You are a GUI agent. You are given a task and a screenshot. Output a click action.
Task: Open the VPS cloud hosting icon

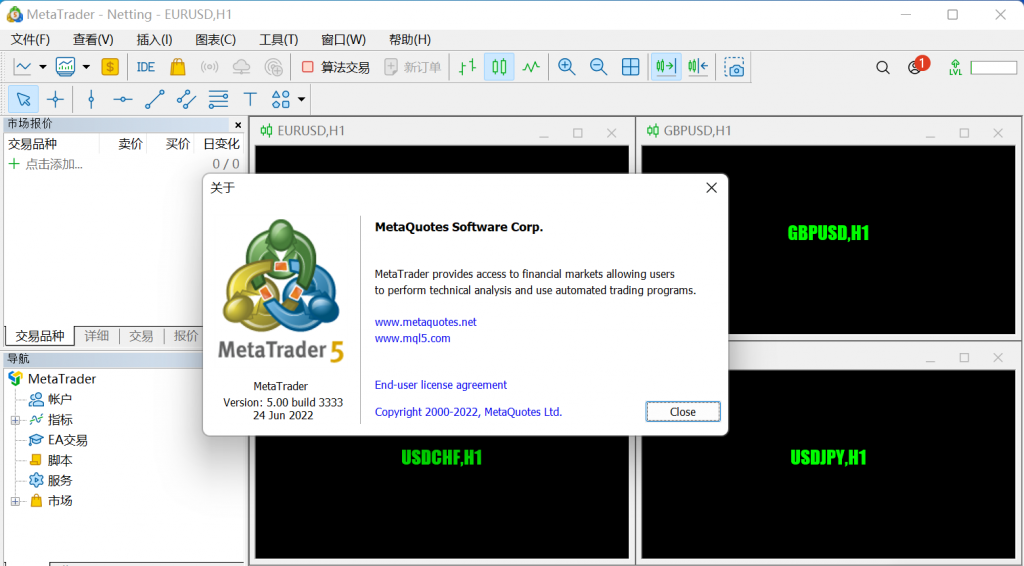point(242,67)
